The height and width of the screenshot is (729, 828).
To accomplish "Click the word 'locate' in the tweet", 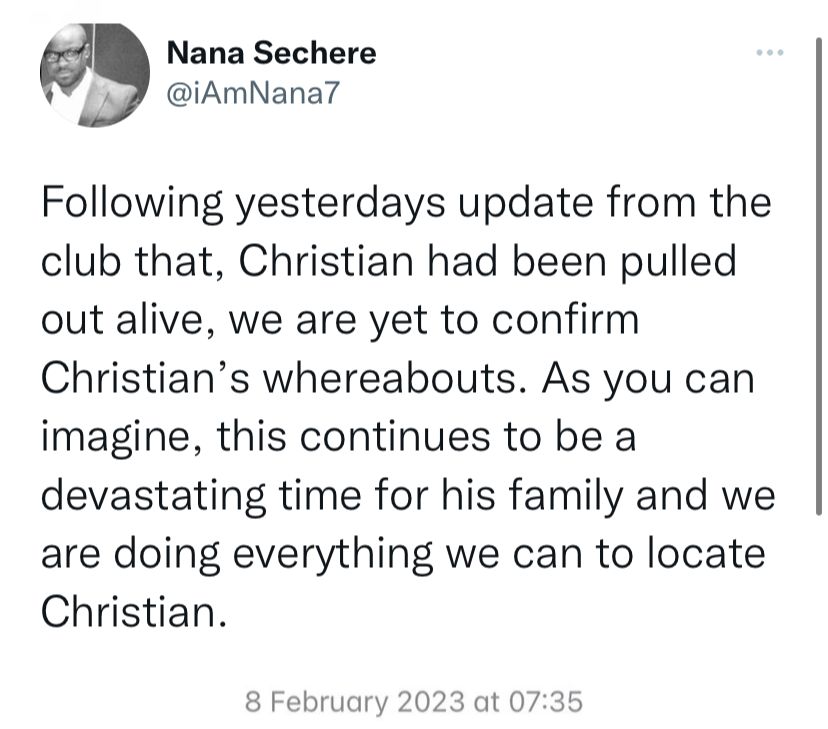I will pos(706,554).
